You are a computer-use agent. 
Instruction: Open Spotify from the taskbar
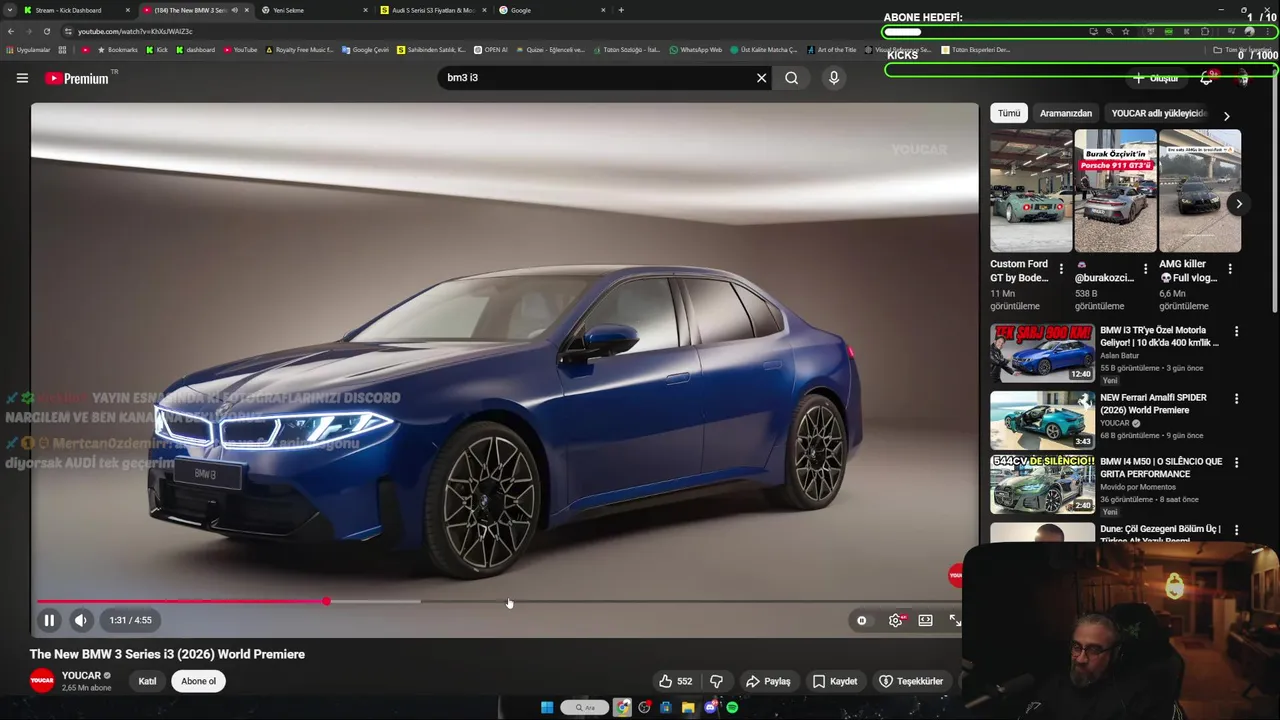tap(732, 708)
